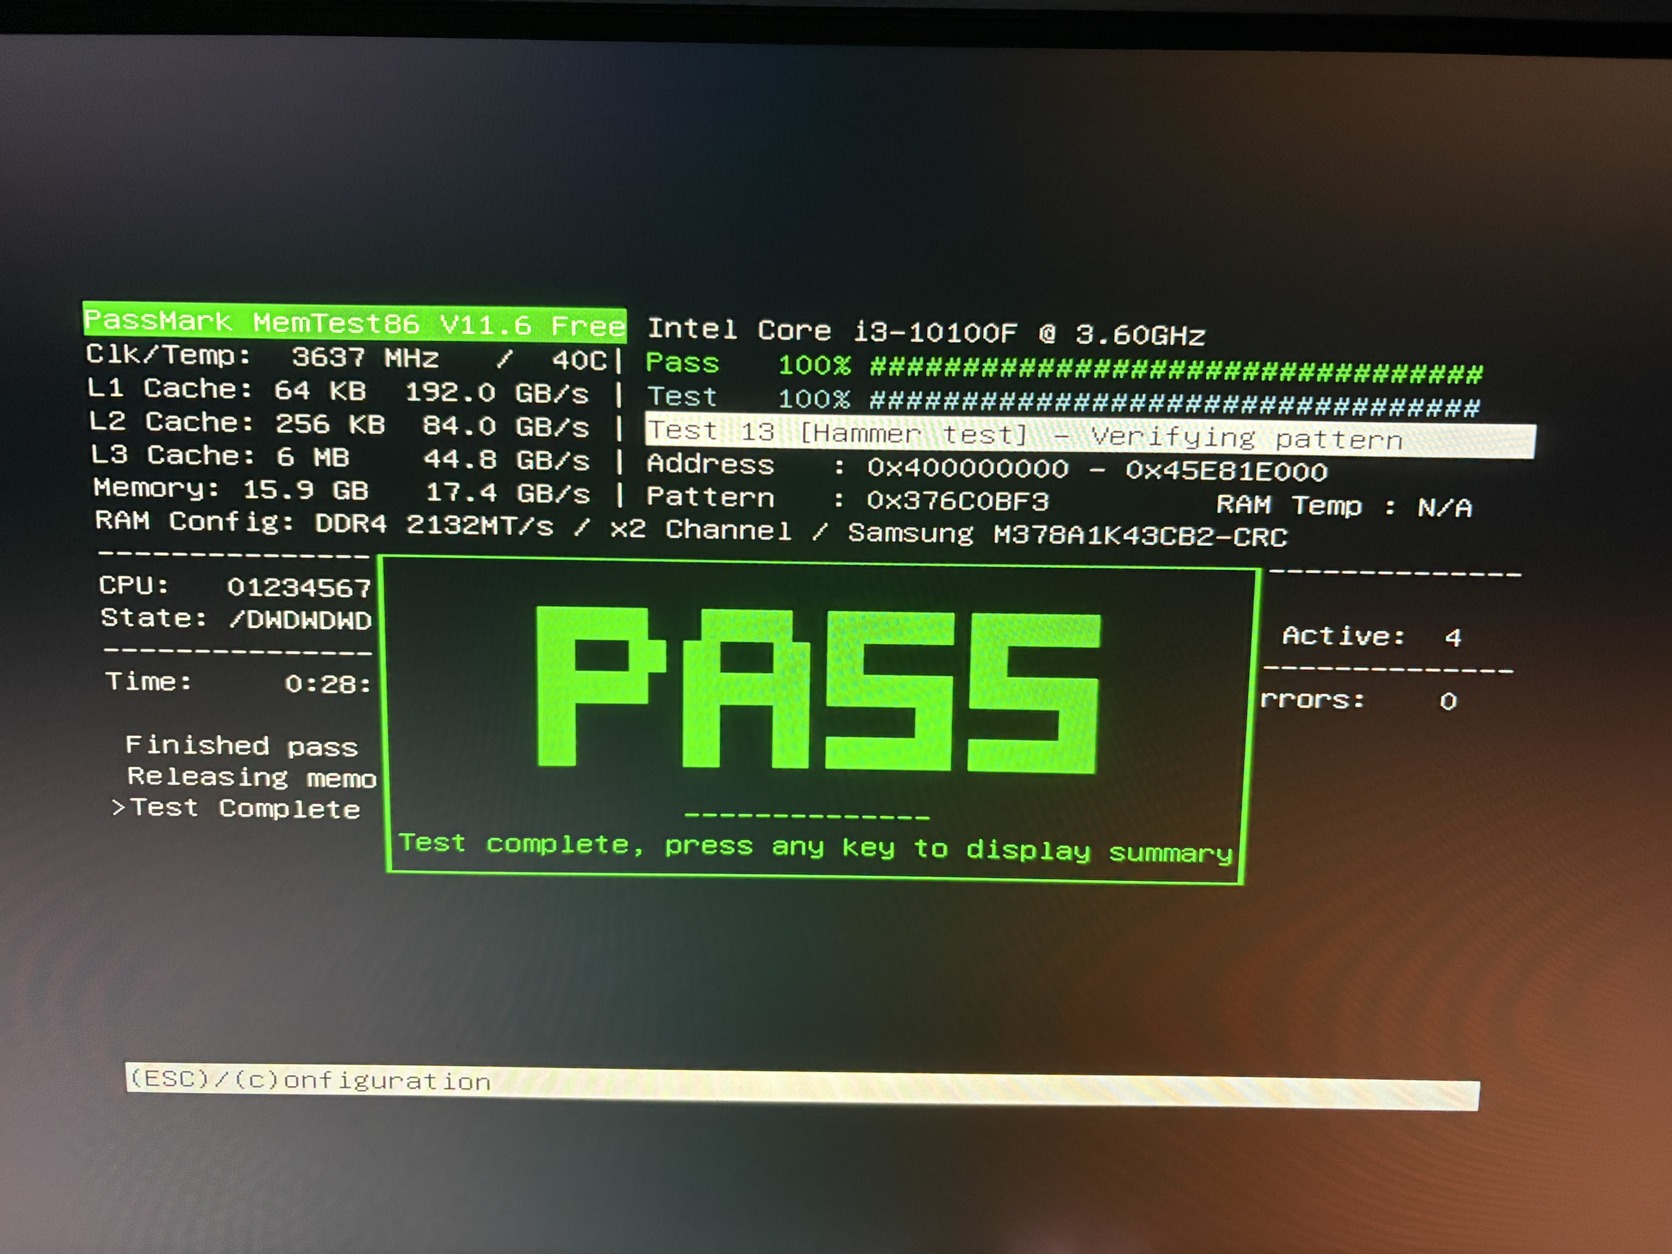1672x1254 pixels.
Task: Click the x2 Channel text
Action: [x=700, y=529]
